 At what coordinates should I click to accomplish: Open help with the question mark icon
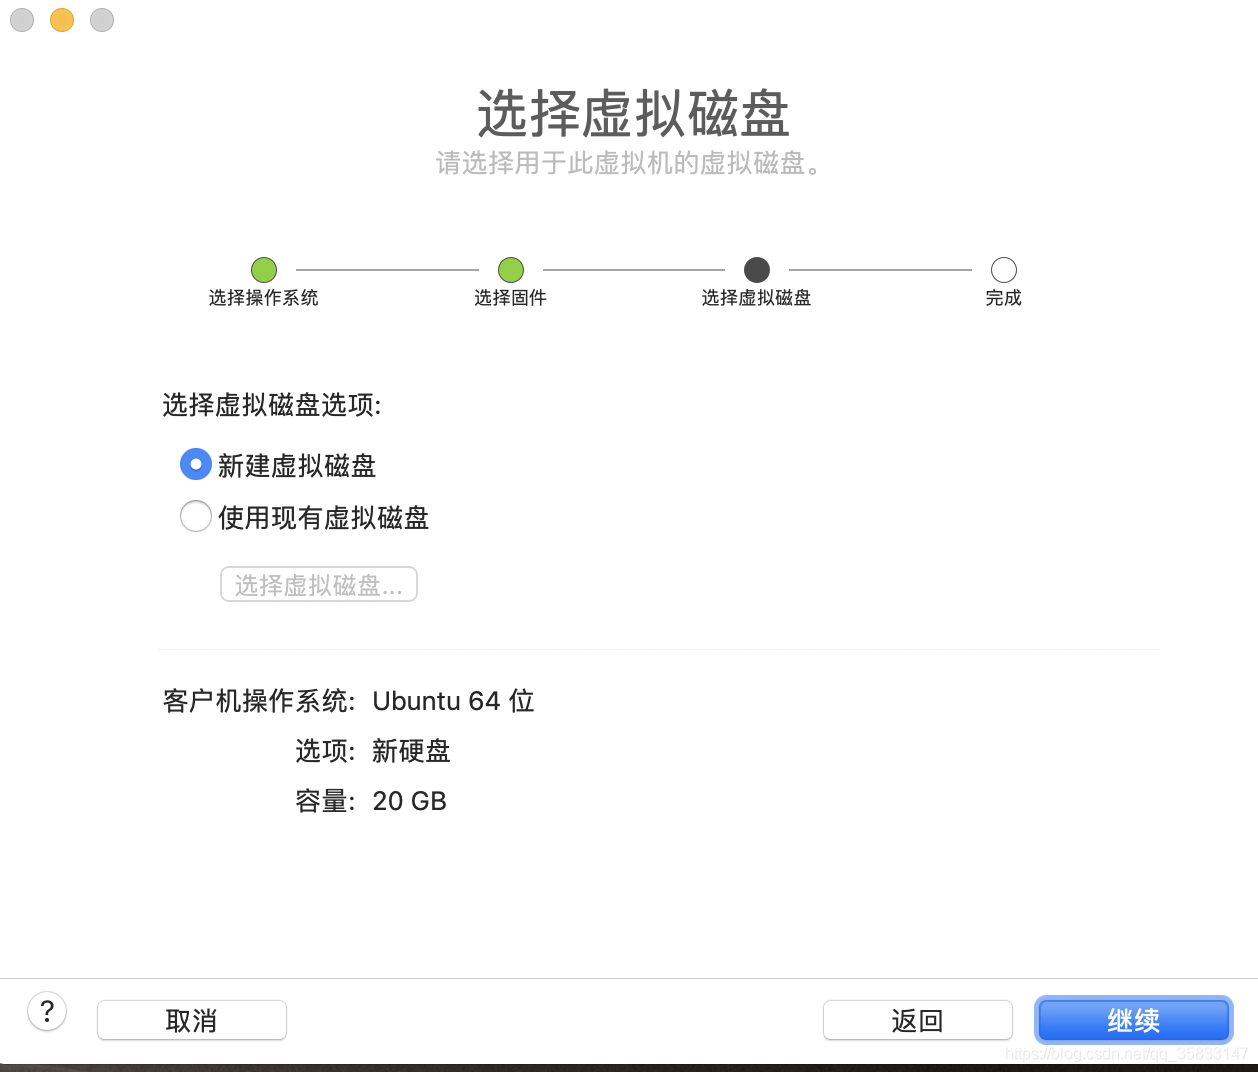(x=47, y=1011)
